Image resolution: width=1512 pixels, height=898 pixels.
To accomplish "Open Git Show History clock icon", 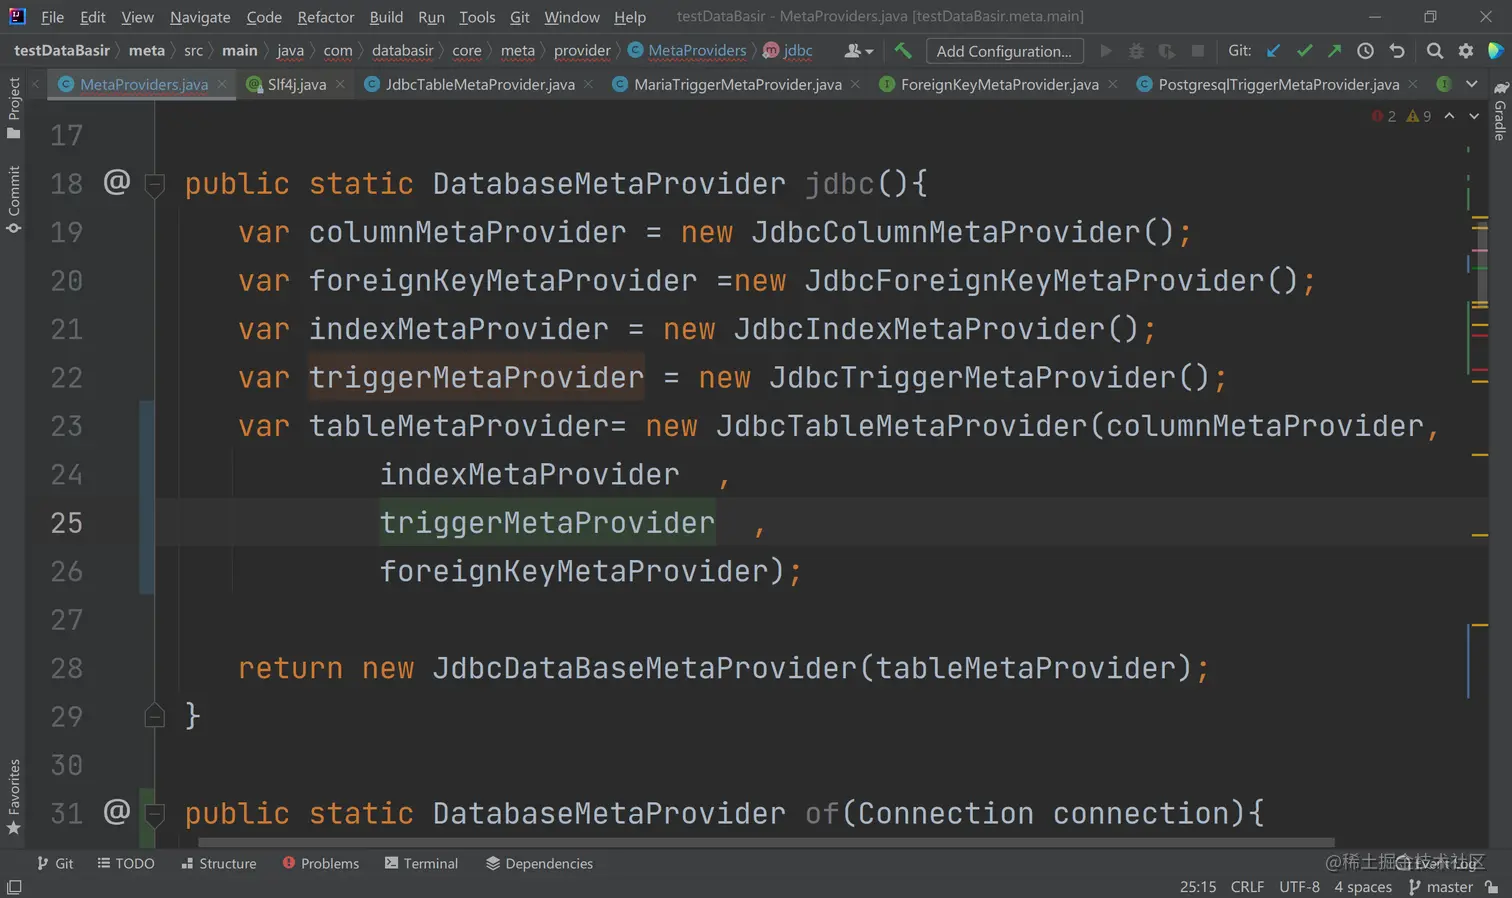I will 1366,50.
